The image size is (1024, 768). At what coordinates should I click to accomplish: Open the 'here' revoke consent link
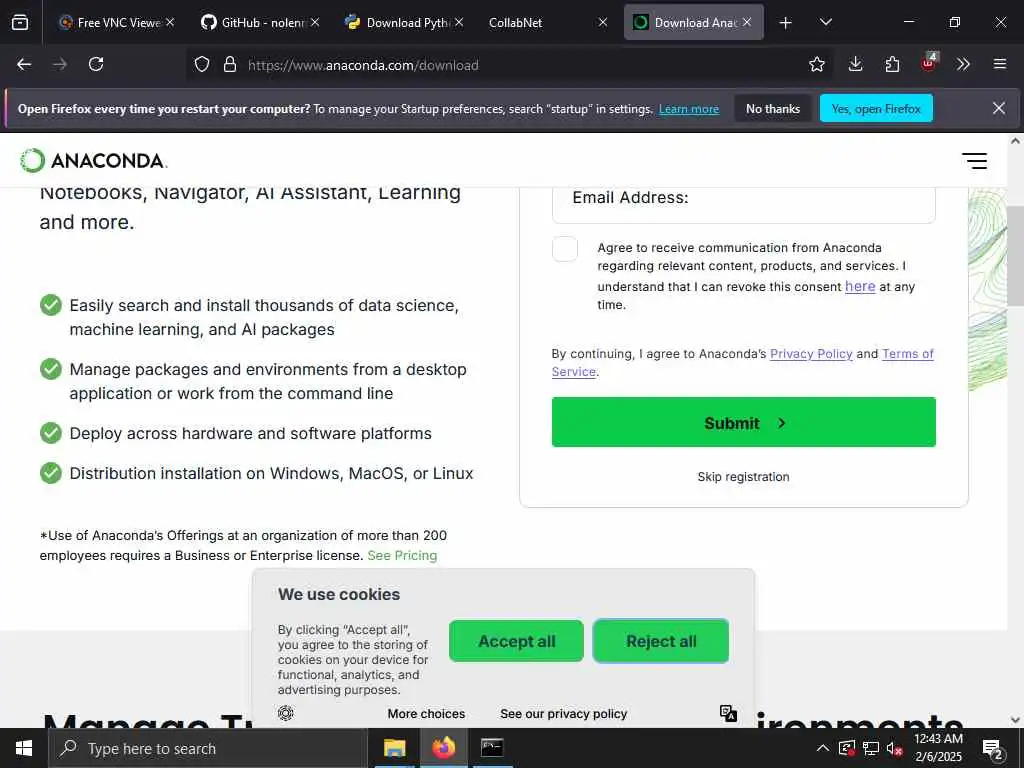[860, 286]
